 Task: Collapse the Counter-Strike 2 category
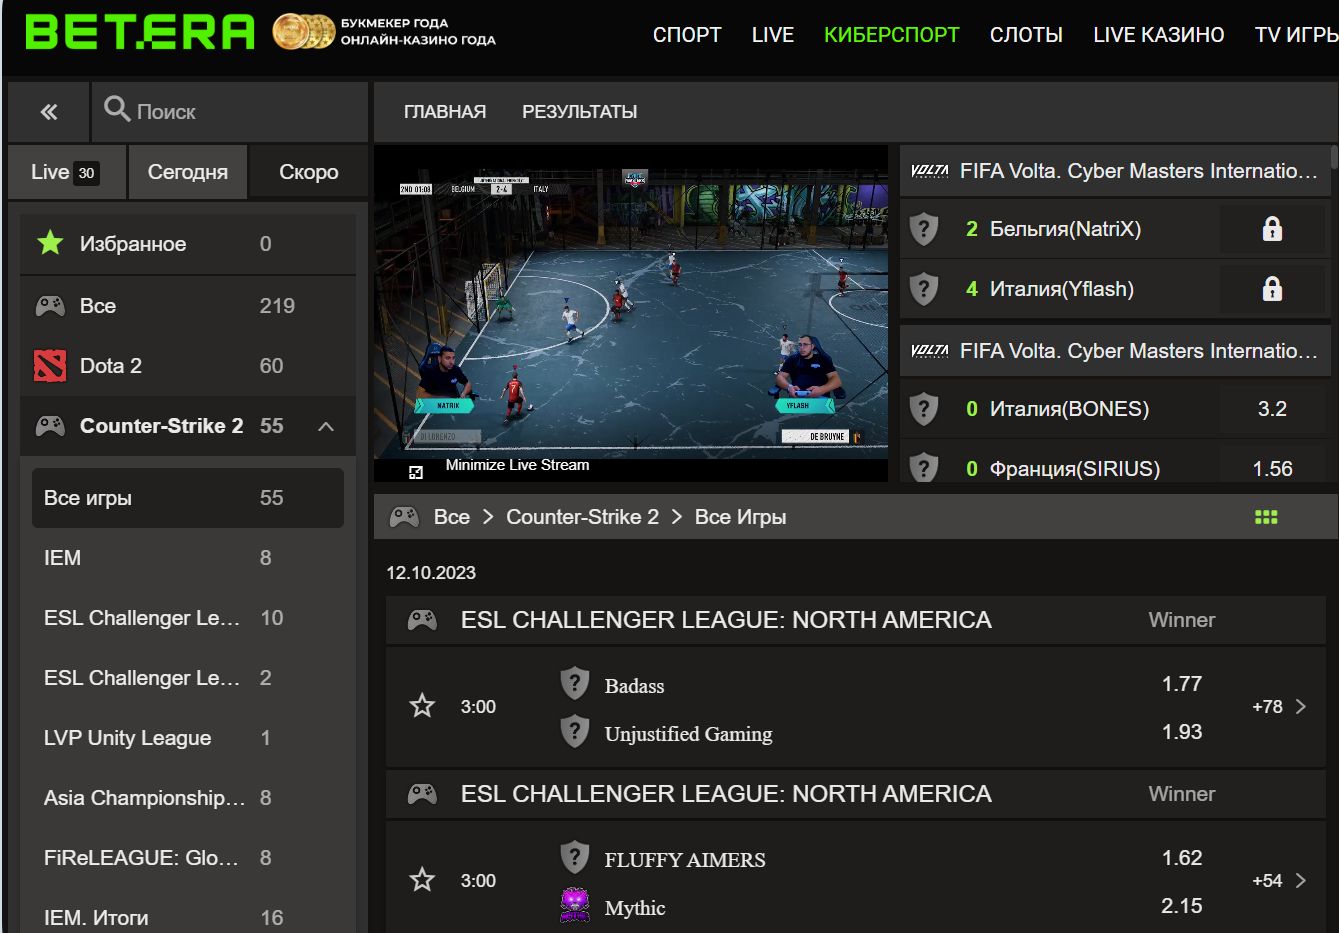325,427
